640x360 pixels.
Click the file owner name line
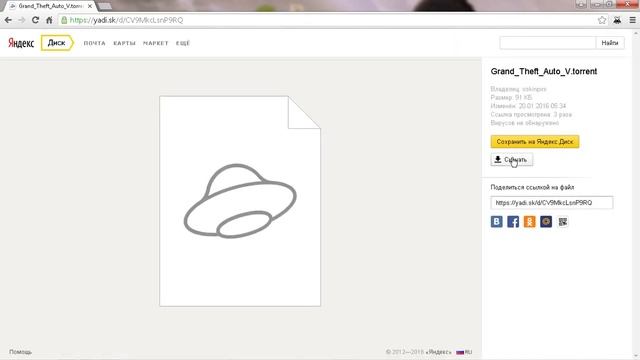[518, 89]
